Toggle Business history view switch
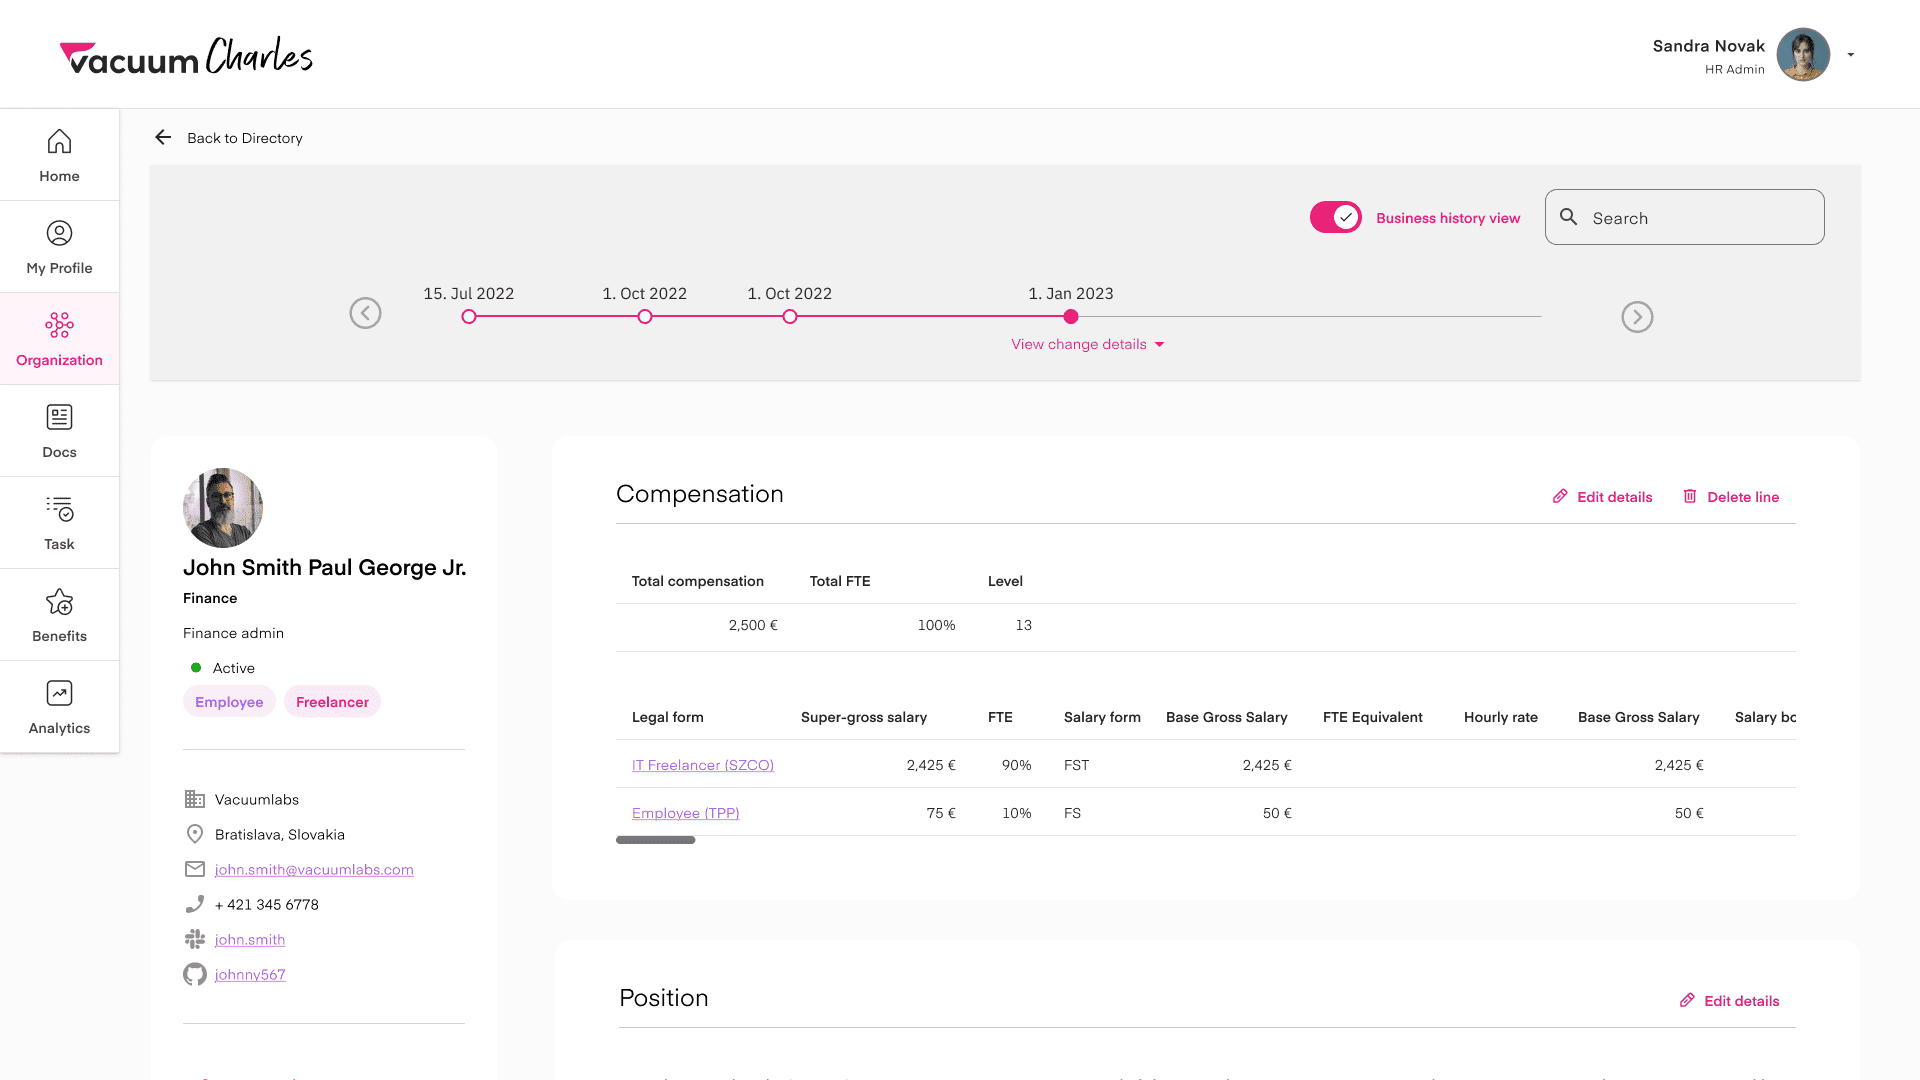Image resolution: width=1920 pixels, height=1080 pixels. pyautogui.click(x=1336, y=217)
